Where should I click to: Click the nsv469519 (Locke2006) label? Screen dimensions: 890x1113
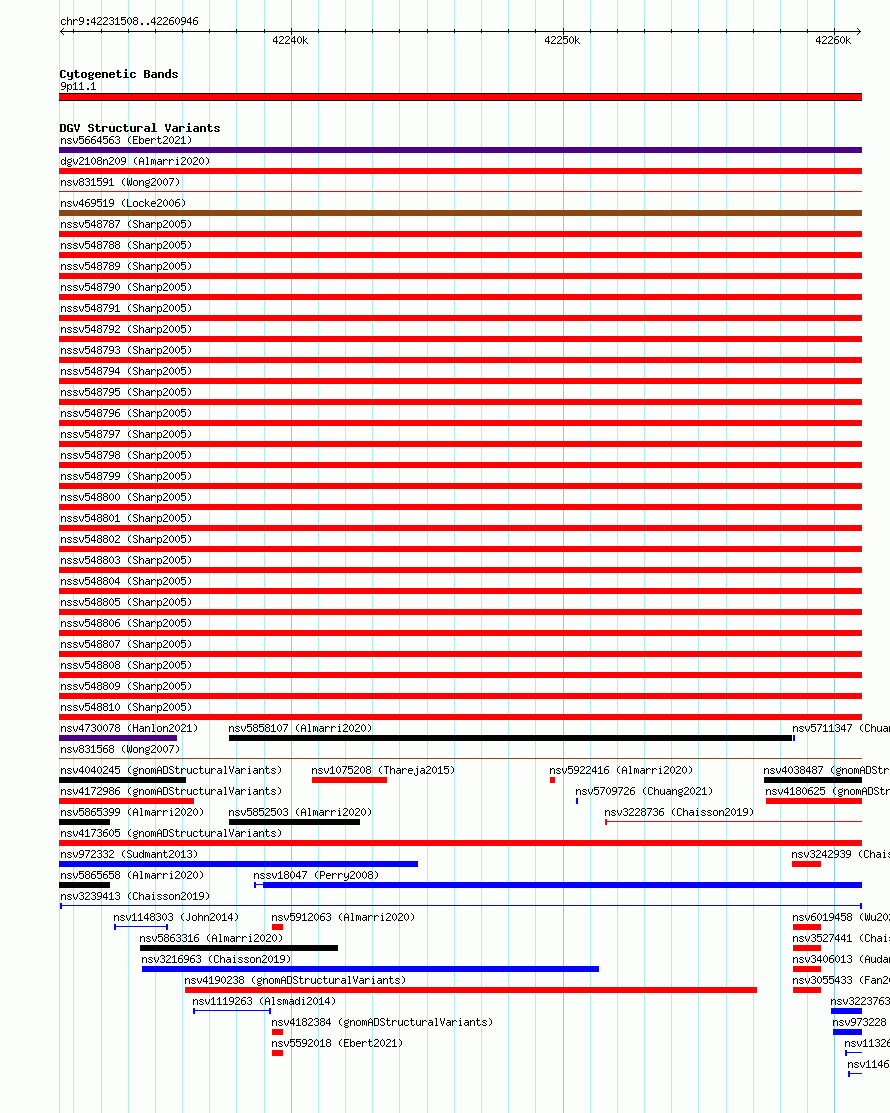(x=123, y=203)
